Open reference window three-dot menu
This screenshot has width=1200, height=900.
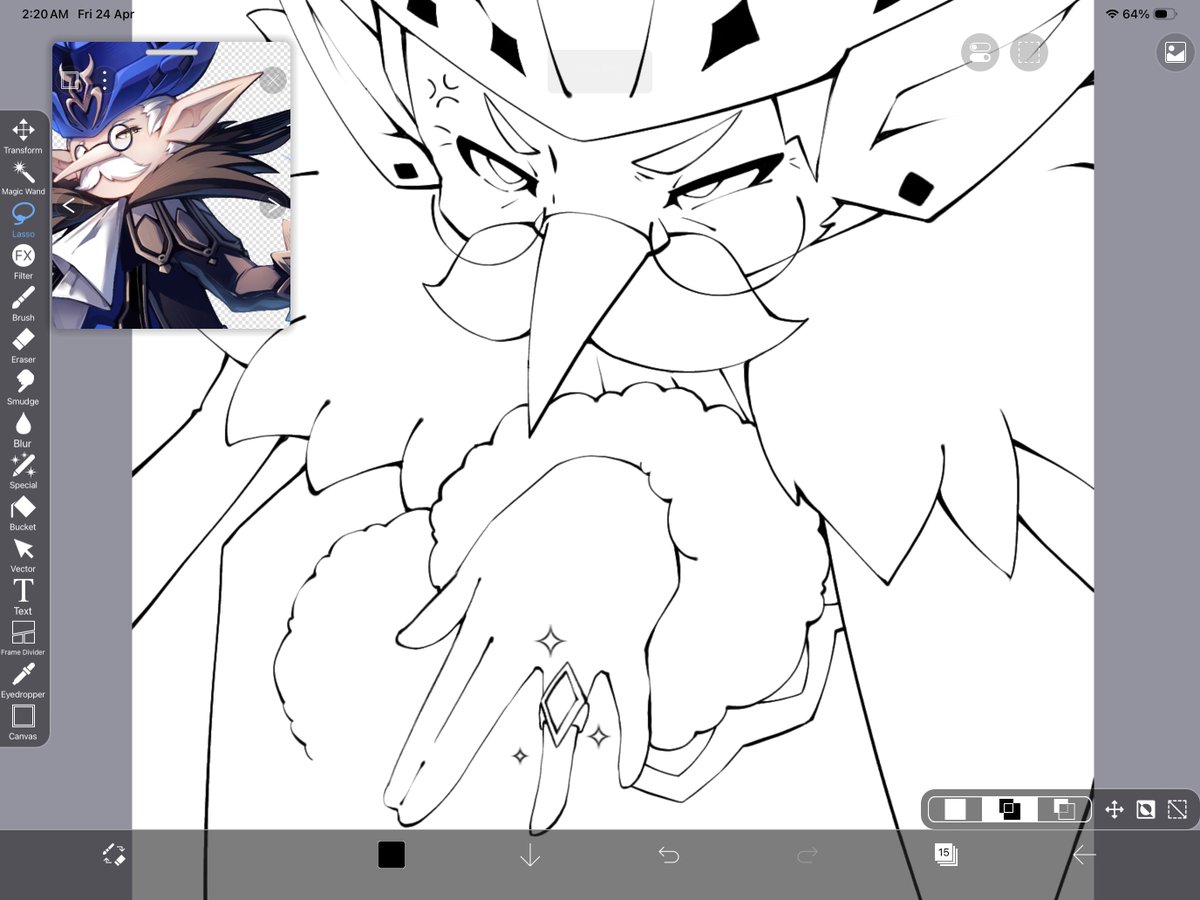point(104,80)
